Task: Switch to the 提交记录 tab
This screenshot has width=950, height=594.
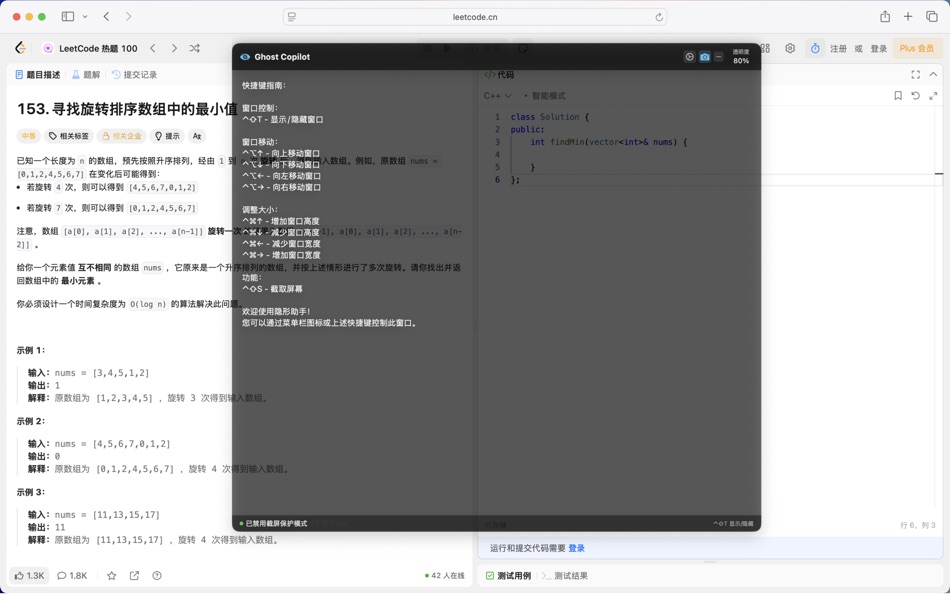Action: [134, 75]
